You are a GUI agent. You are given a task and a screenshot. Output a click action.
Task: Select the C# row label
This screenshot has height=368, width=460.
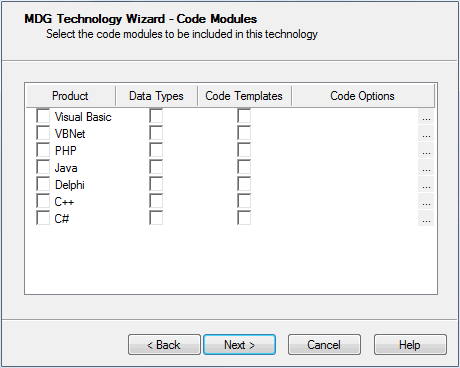[x=62, y=219]
